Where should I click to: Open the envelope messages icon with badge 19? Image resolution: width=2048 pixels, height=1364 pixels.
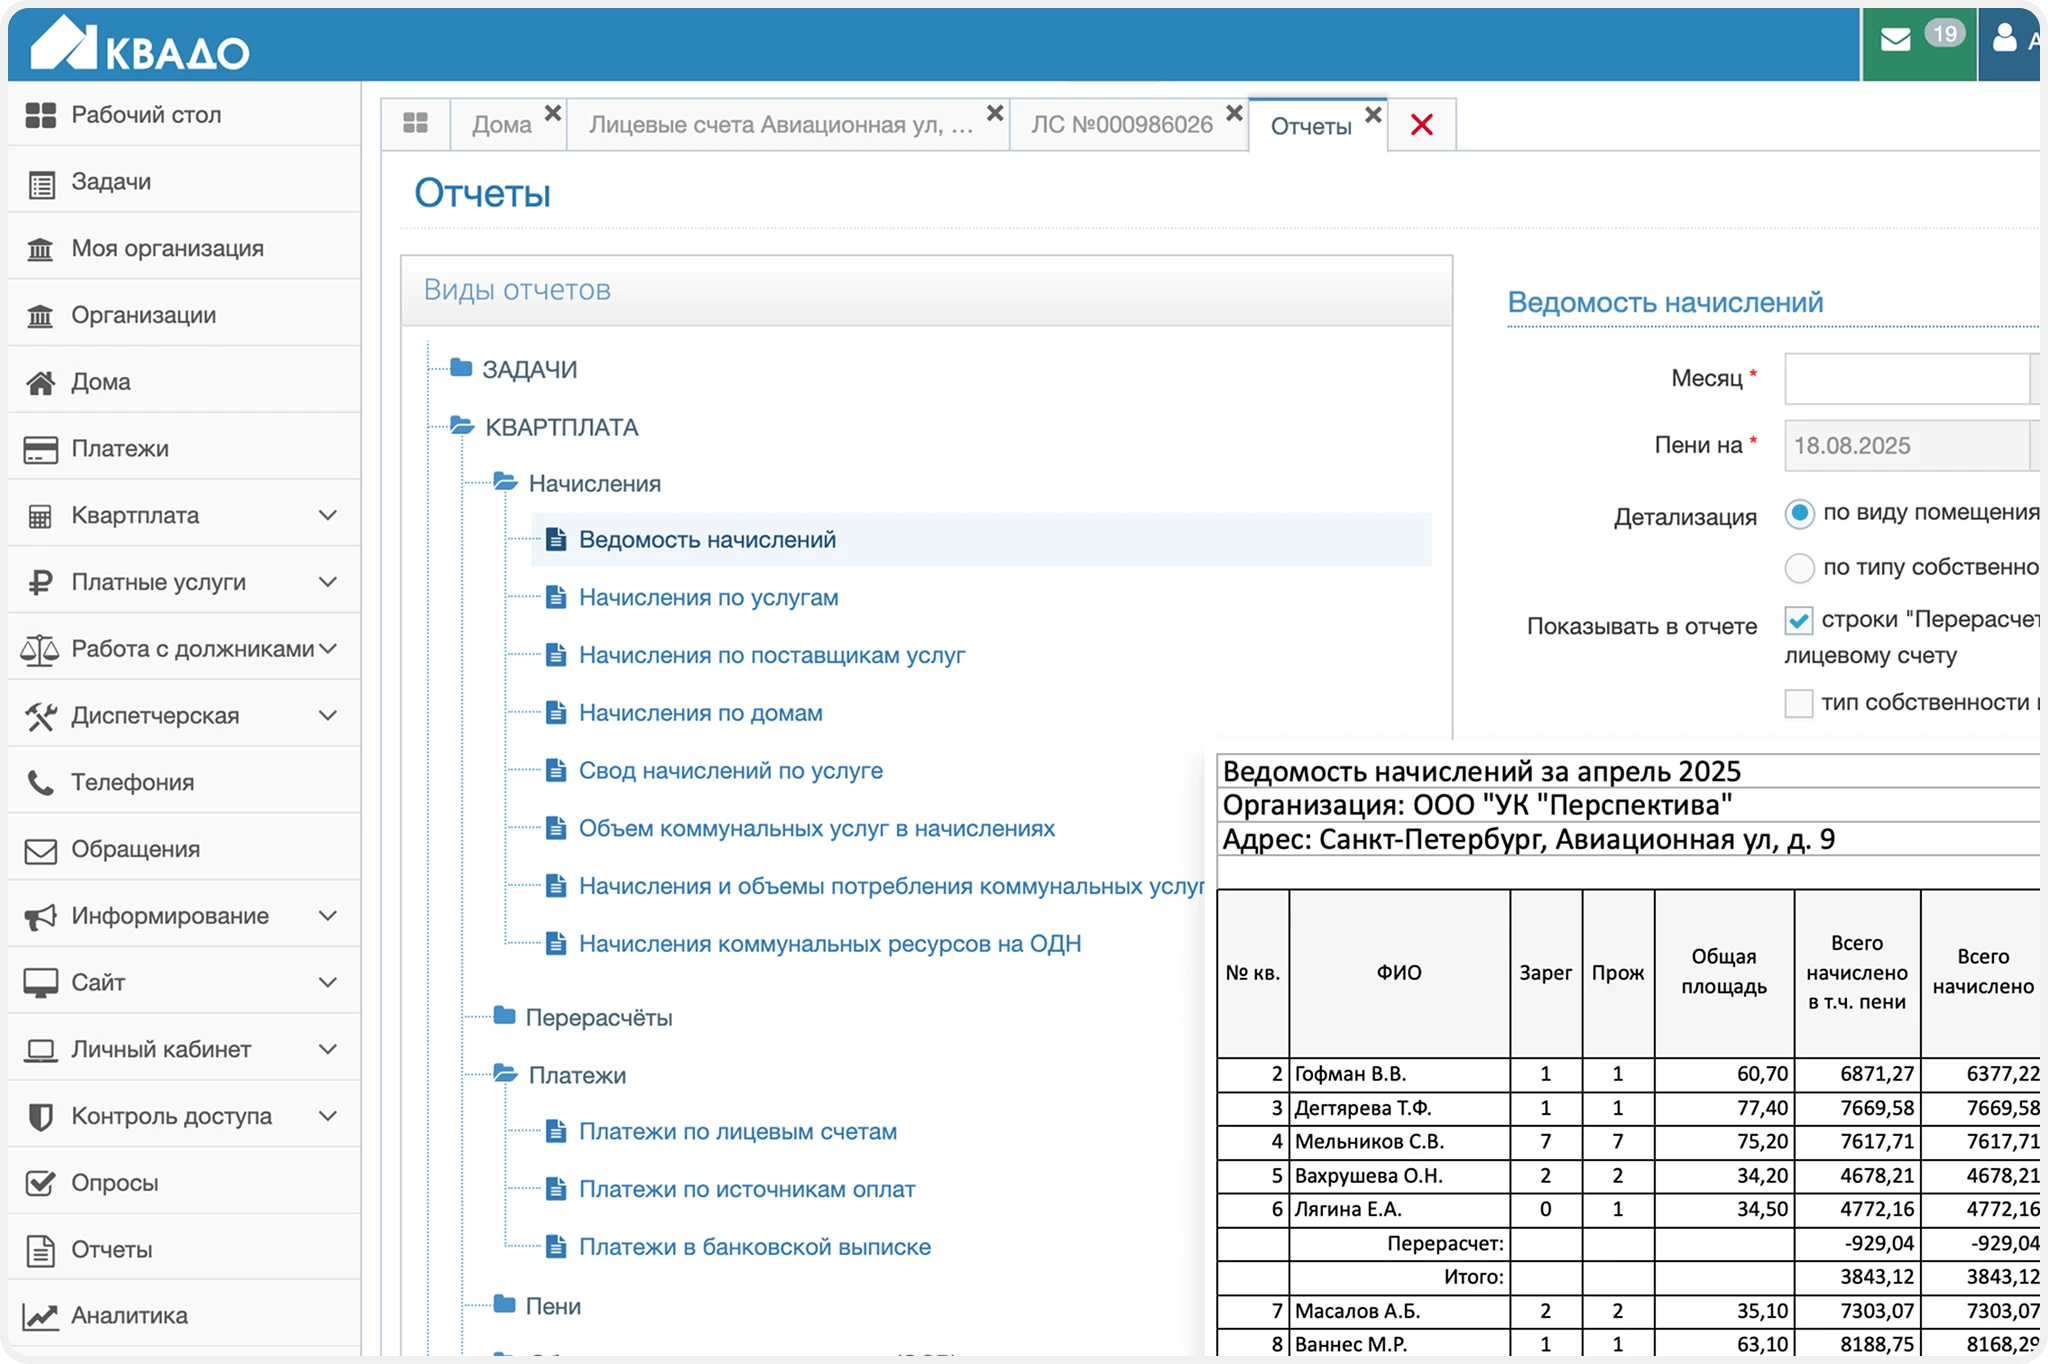pyautogui.click(x=1897, y=40)
